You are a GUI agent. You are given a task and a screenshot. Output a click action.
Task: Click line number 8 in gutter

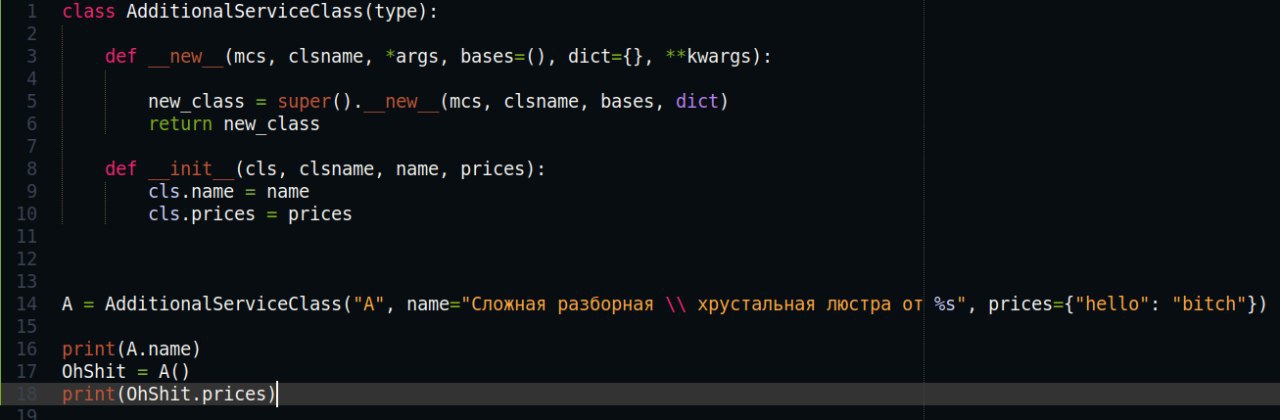click(33, 169)
